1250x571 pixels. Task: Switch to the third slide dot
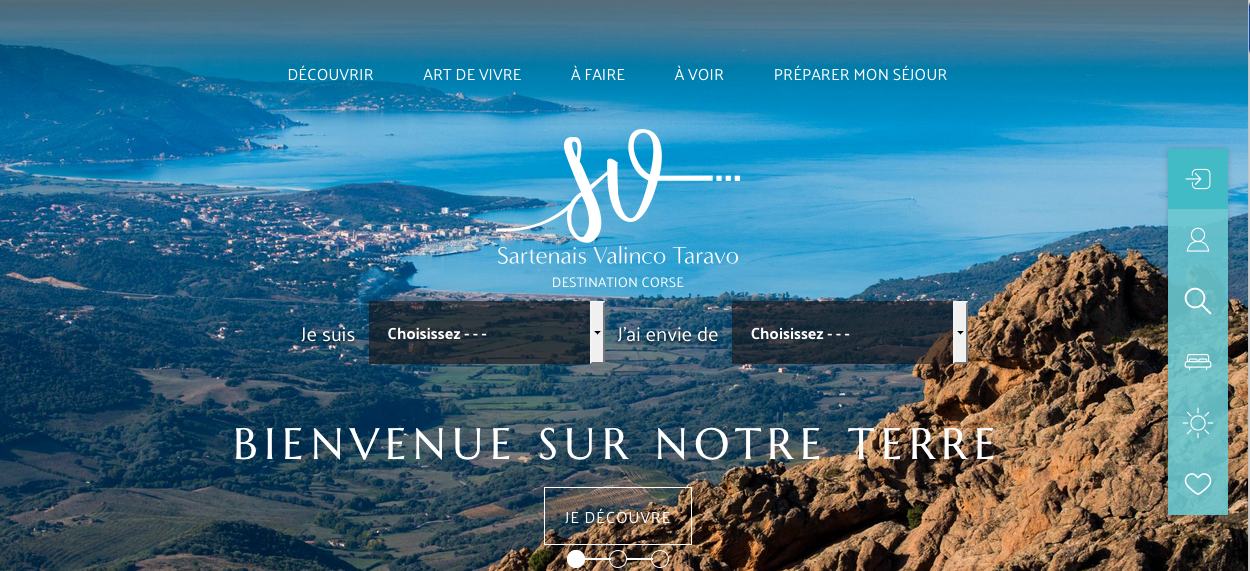tap(660, 559)
